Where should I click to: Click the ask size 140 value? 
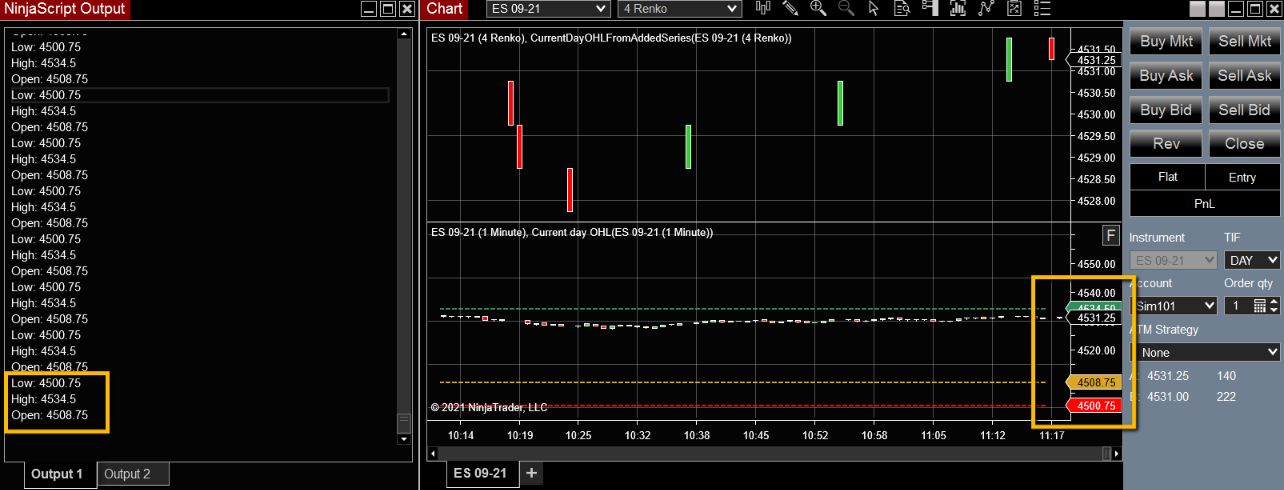pos(1227,376)
